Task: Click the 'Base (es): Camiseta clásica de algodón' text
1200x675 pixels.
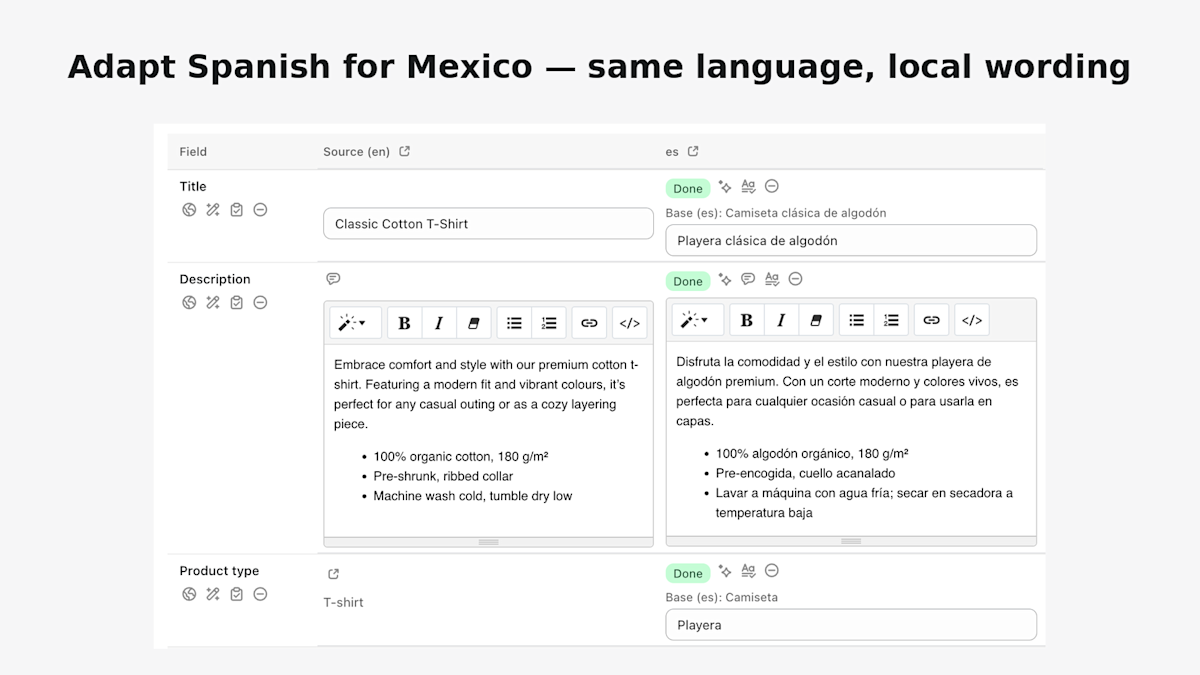Action: (x=776, y=213)
